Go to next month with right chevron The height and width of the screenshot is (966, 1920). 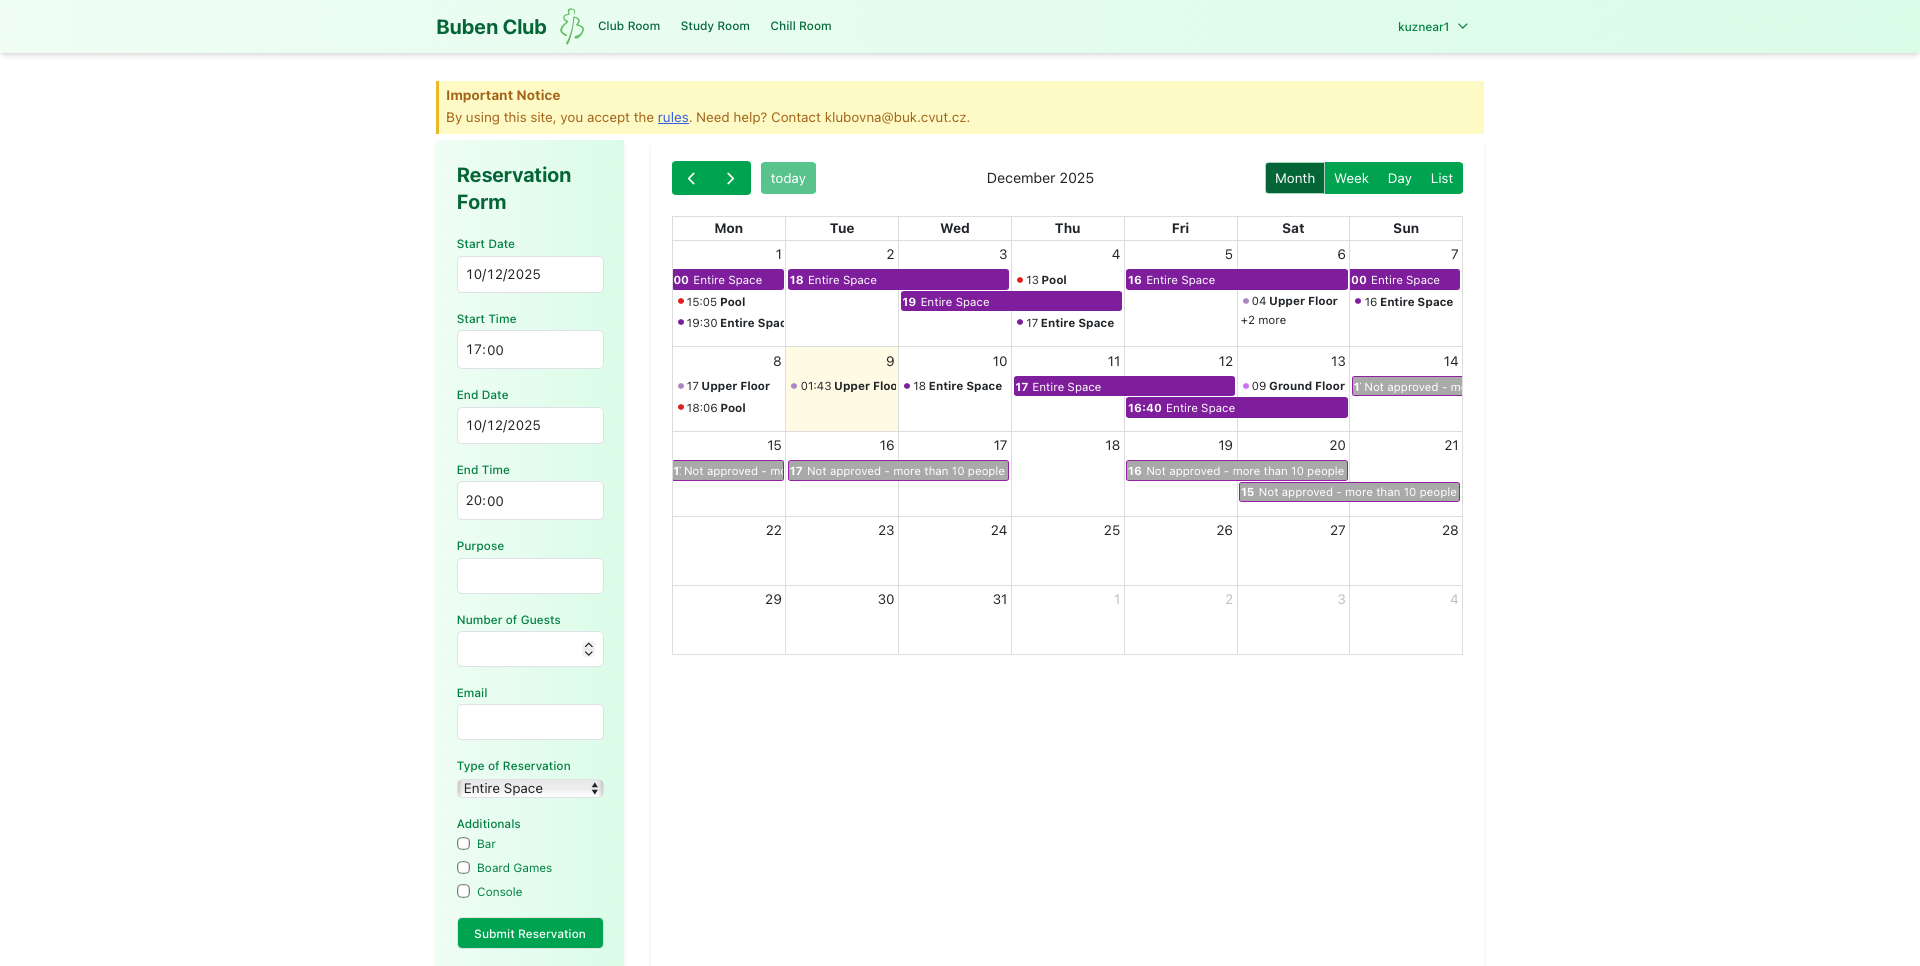[730, 178]
